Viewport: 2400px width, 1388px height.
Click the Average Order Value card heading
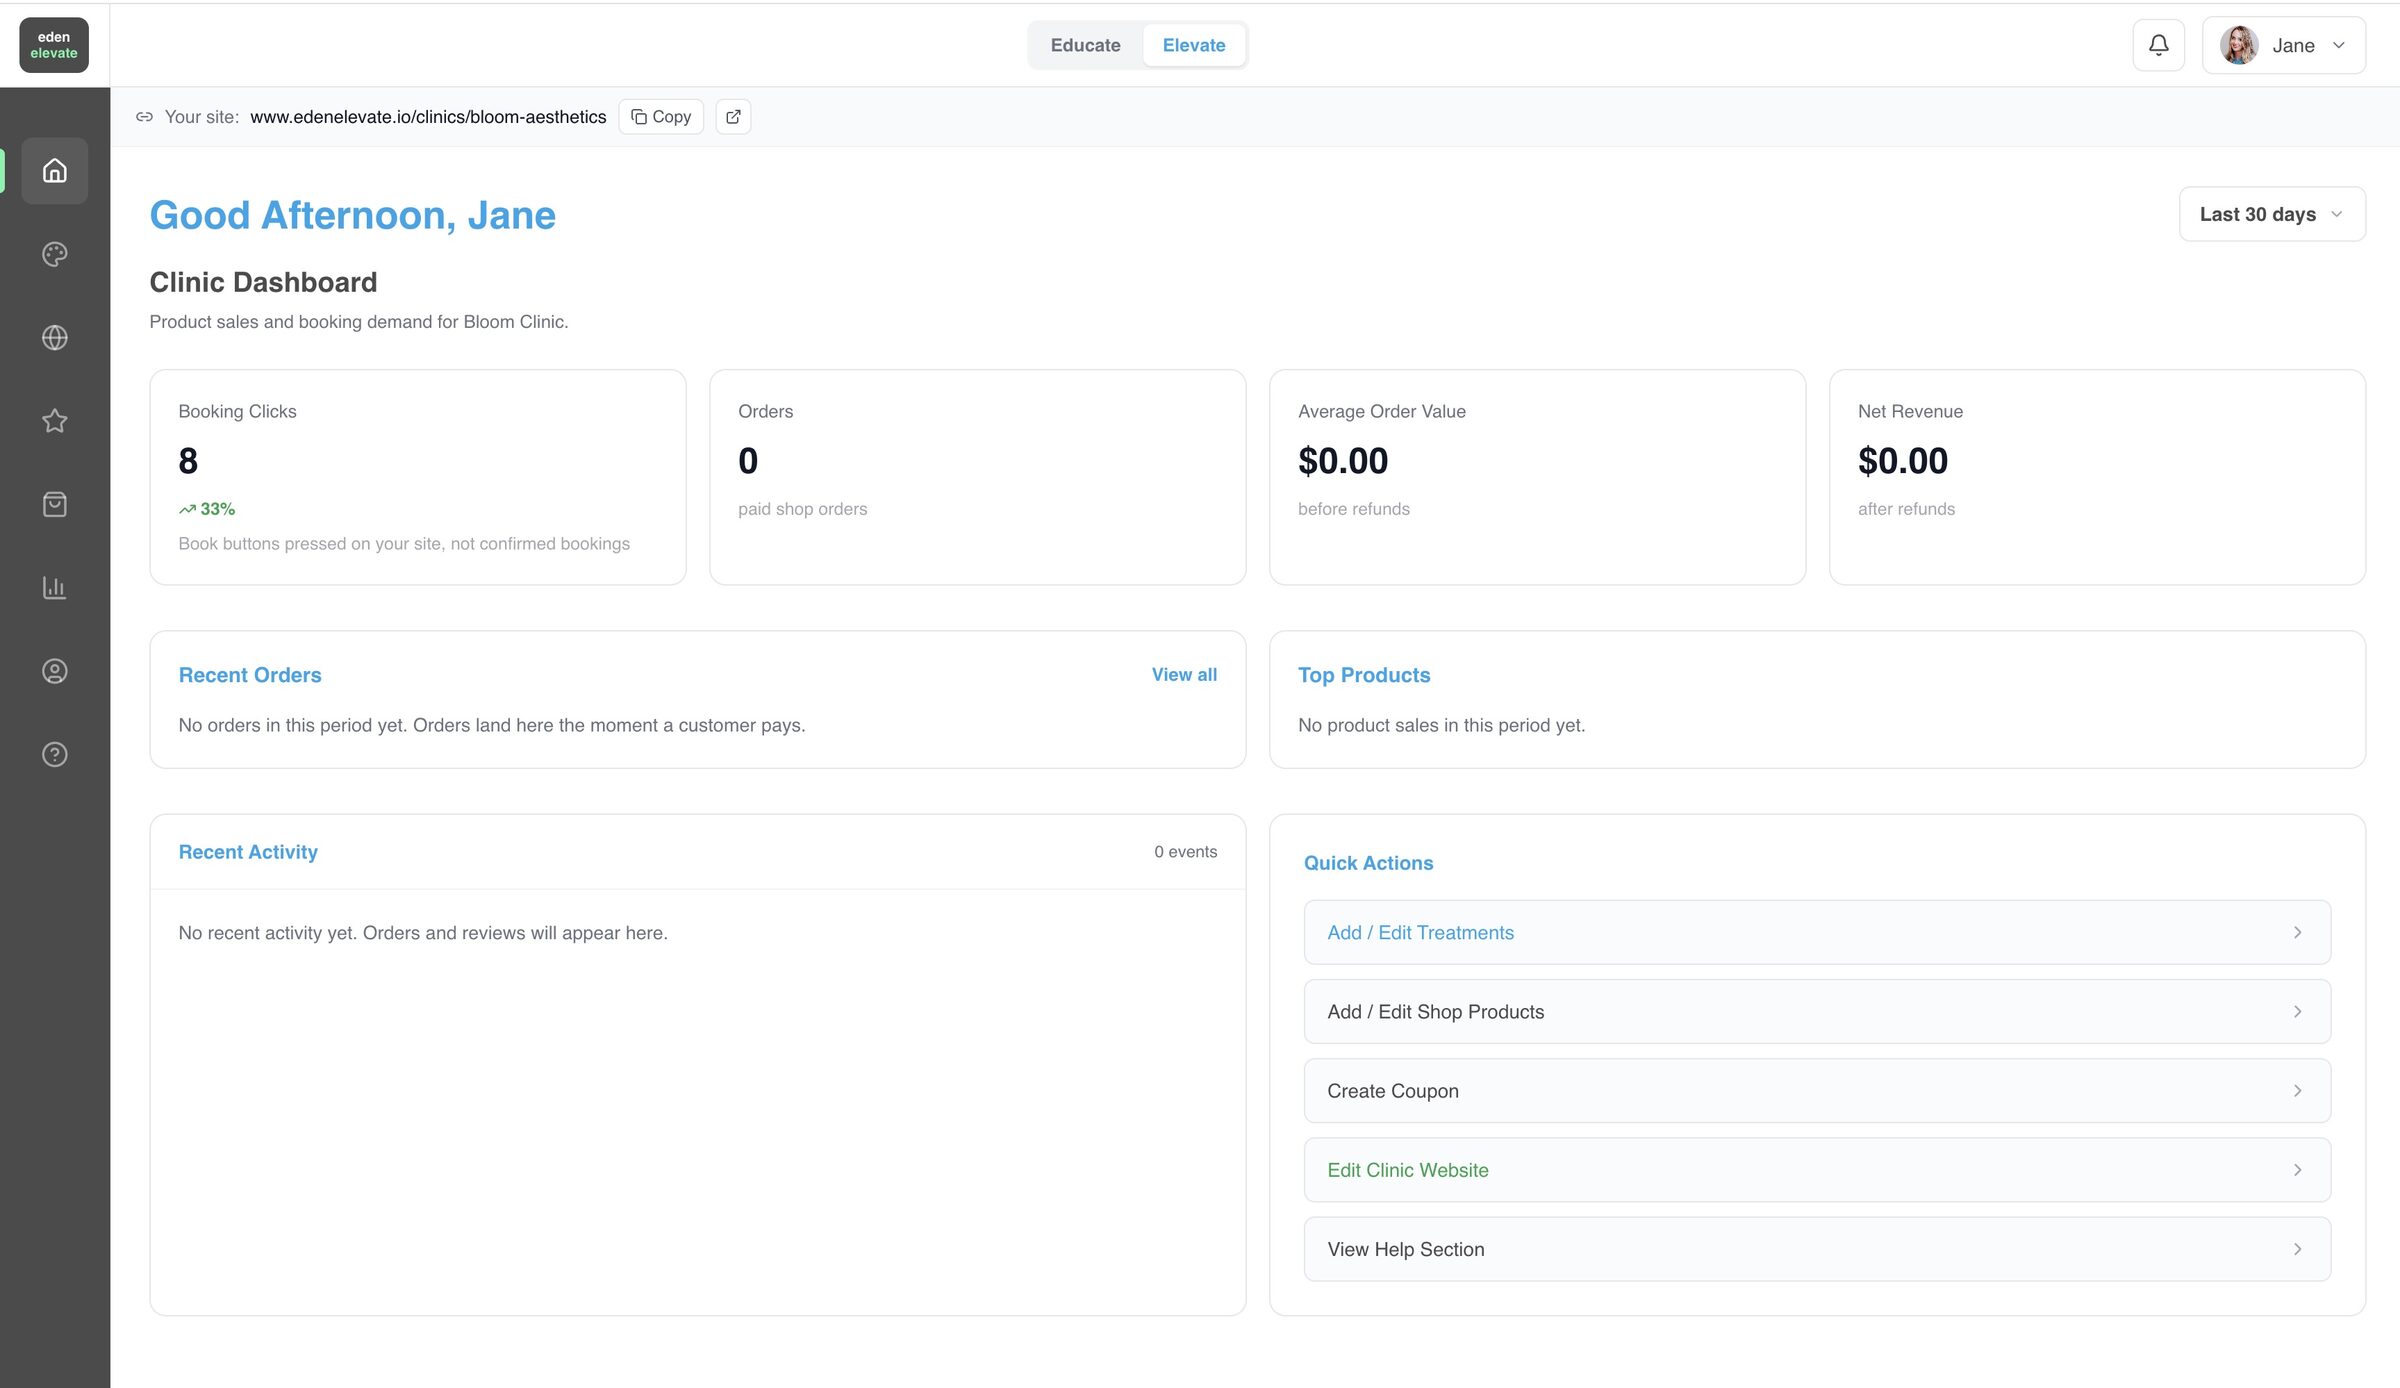click(1382, 411)
